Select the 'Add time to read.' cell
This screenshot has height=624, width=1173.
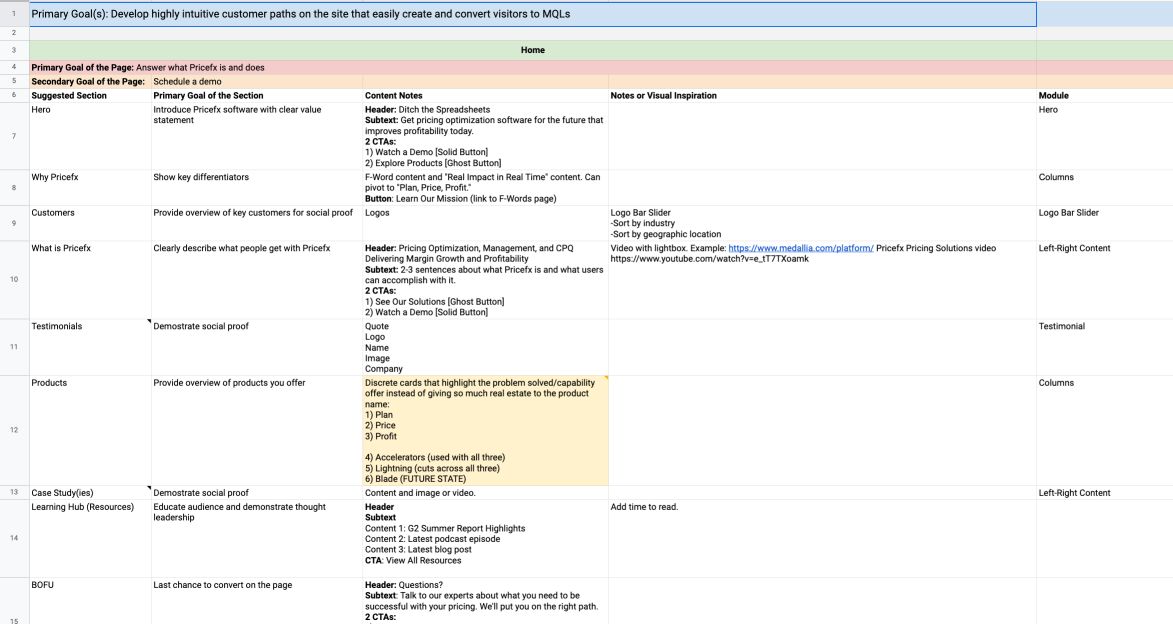pos(822,538)
